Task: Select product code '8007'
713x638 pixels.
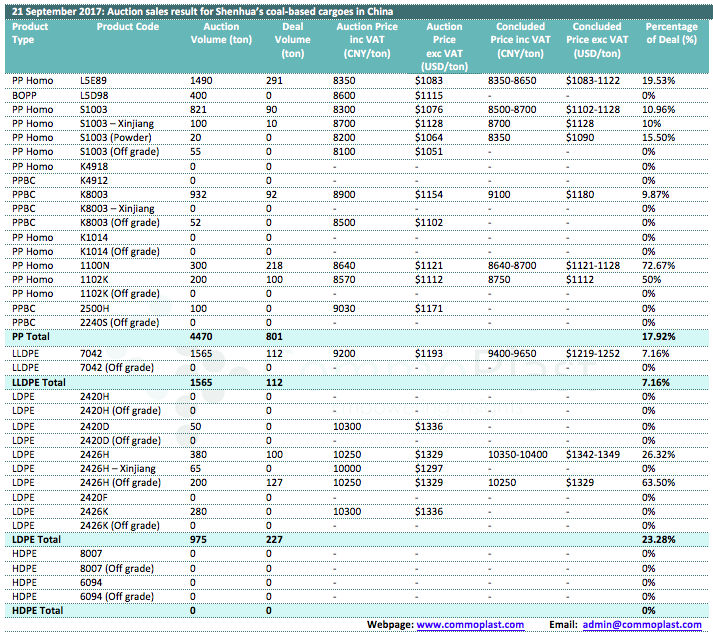Action: 91,554
